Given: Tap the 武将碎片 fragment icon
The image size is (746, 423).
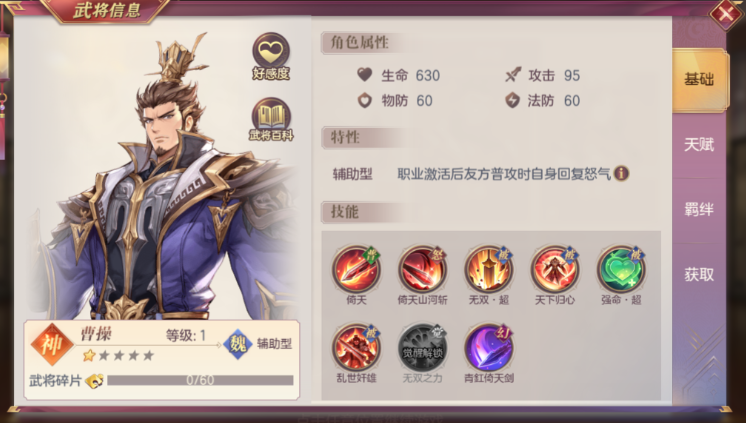Looking at the screenshot, I should click(x=94, y=381).
